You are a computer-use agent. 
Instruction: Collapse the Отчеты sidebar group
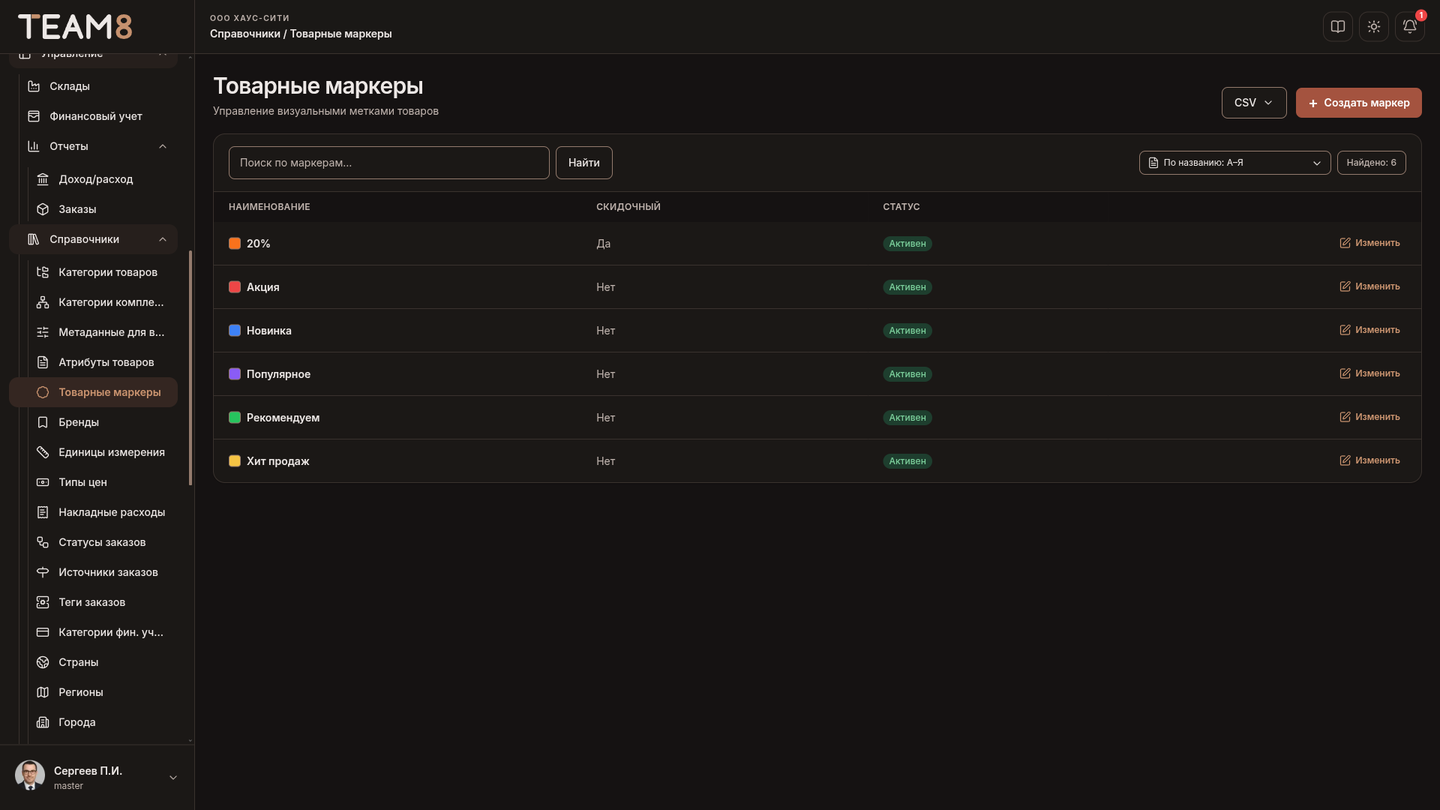tap(163, 146)
